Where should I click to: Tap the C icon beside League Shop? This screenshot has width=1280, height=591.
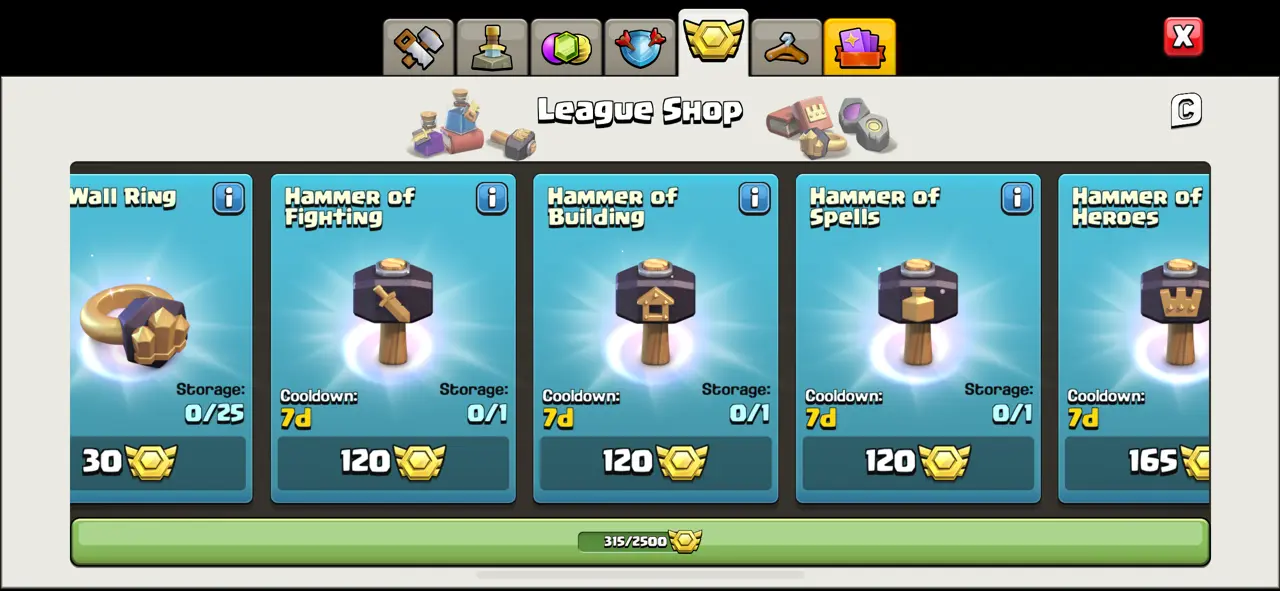coord(1186,110)
